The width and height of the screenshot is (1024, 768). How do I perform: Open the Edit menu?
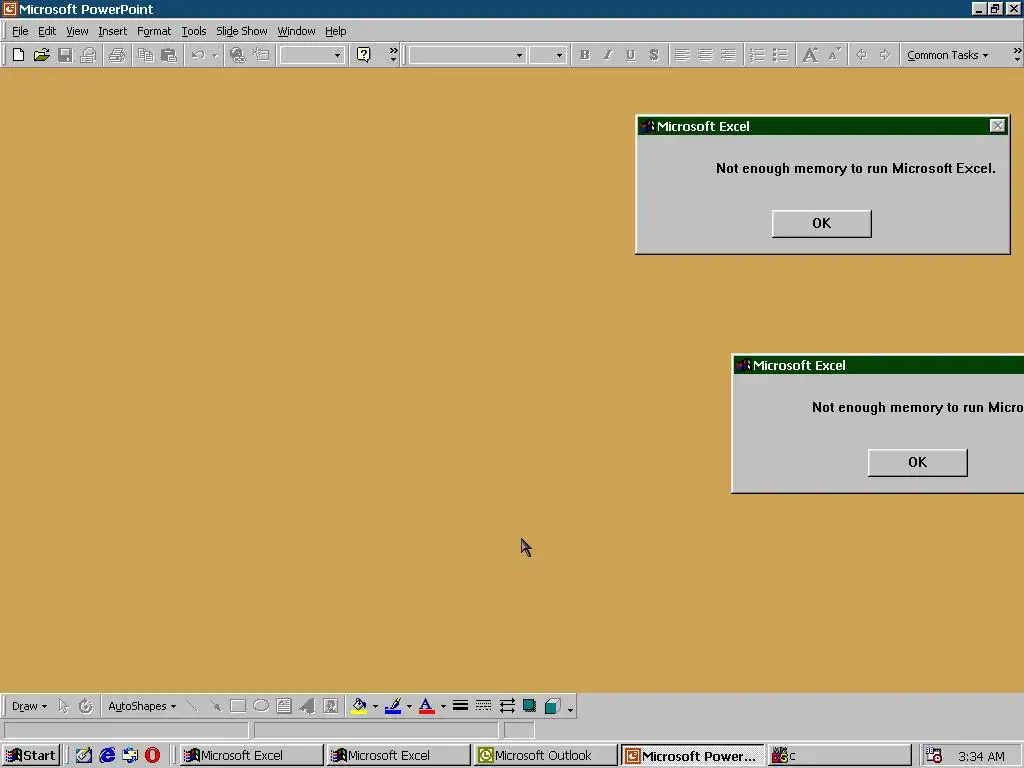(46, 31)
